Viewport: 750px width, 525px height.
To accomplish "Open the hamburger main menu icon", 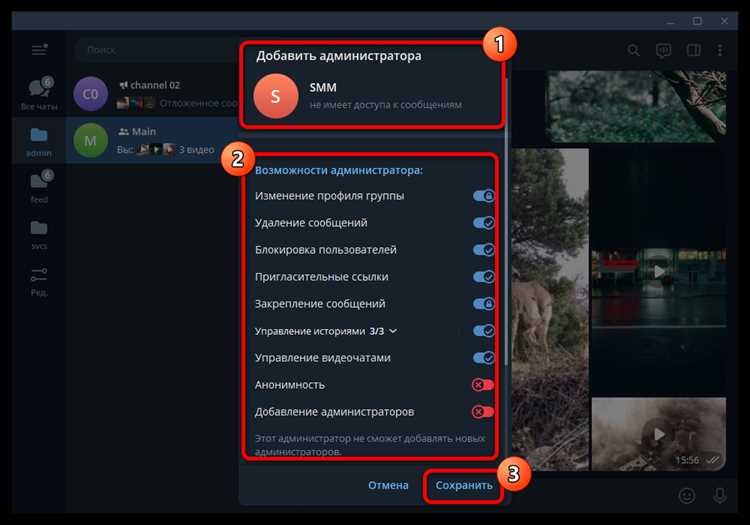I will pos(39,49).
